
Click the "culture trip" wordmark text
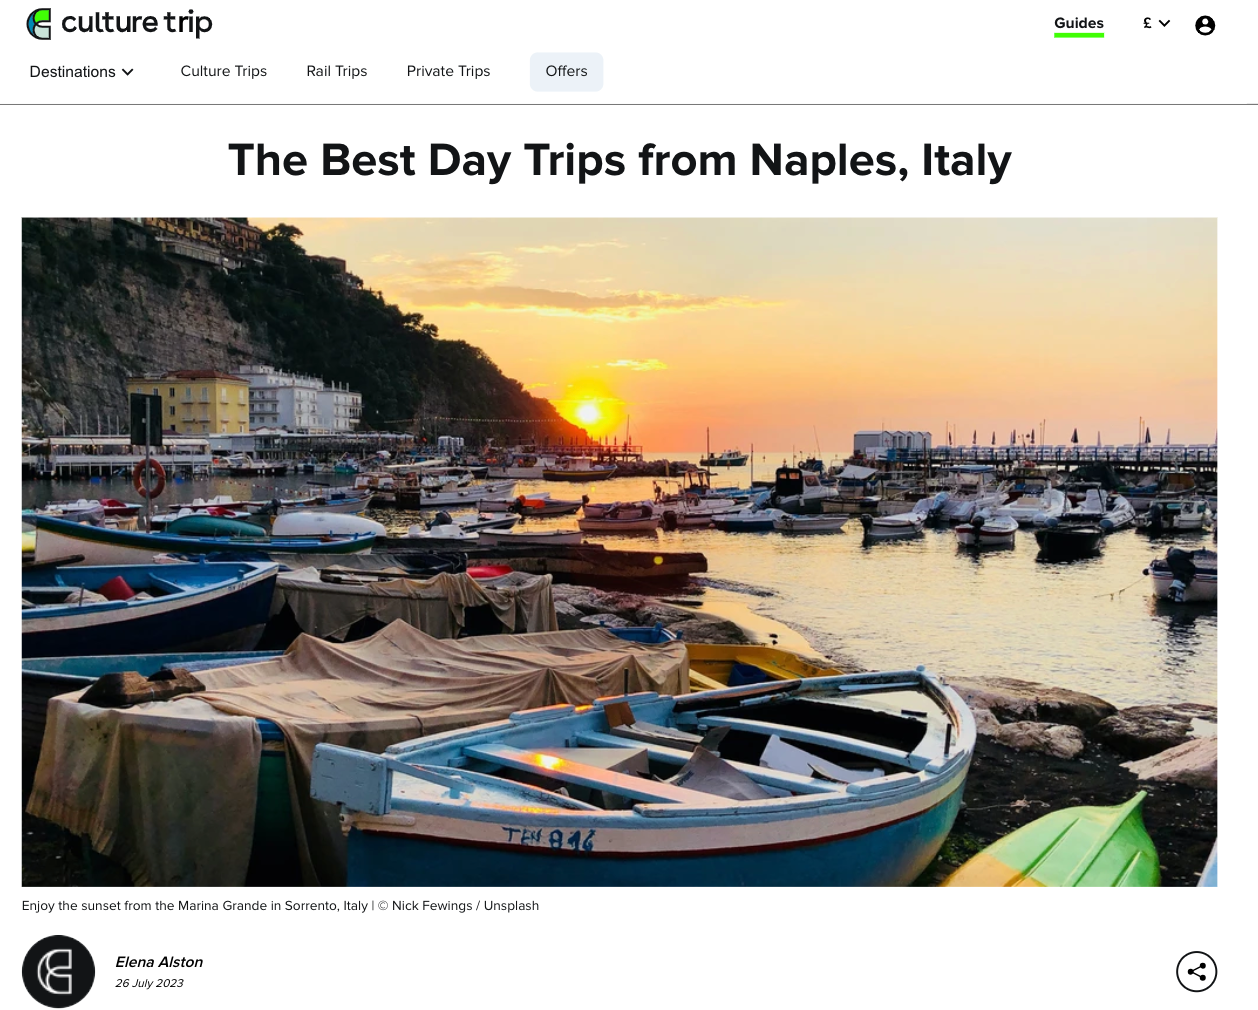pyautogui.click(x=137, y=23)
